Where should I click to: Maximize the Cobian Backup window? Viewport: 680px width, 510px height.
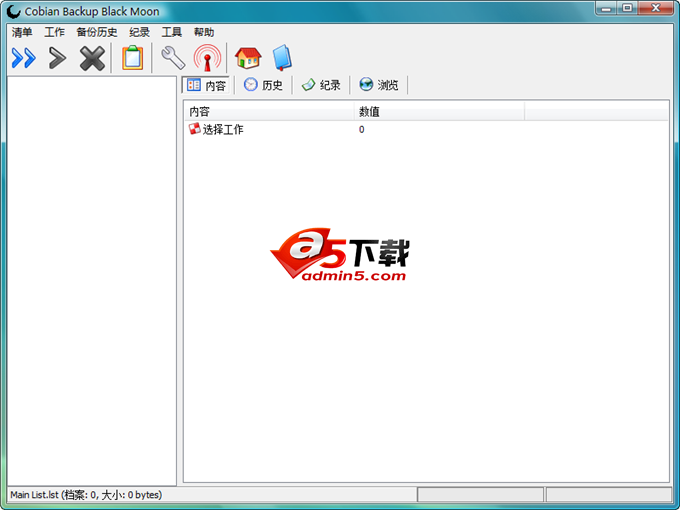628,8
